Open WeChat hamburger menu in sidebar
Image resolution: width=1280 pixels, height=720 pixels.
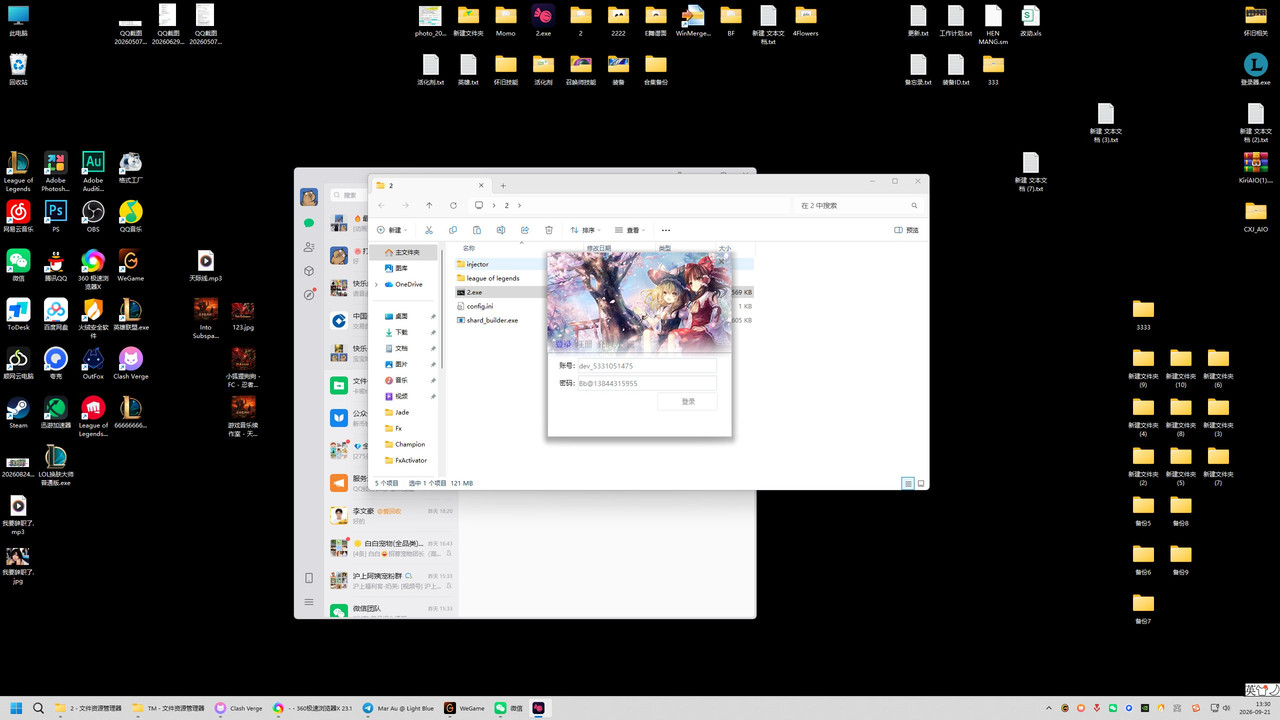tap(309, 602)
